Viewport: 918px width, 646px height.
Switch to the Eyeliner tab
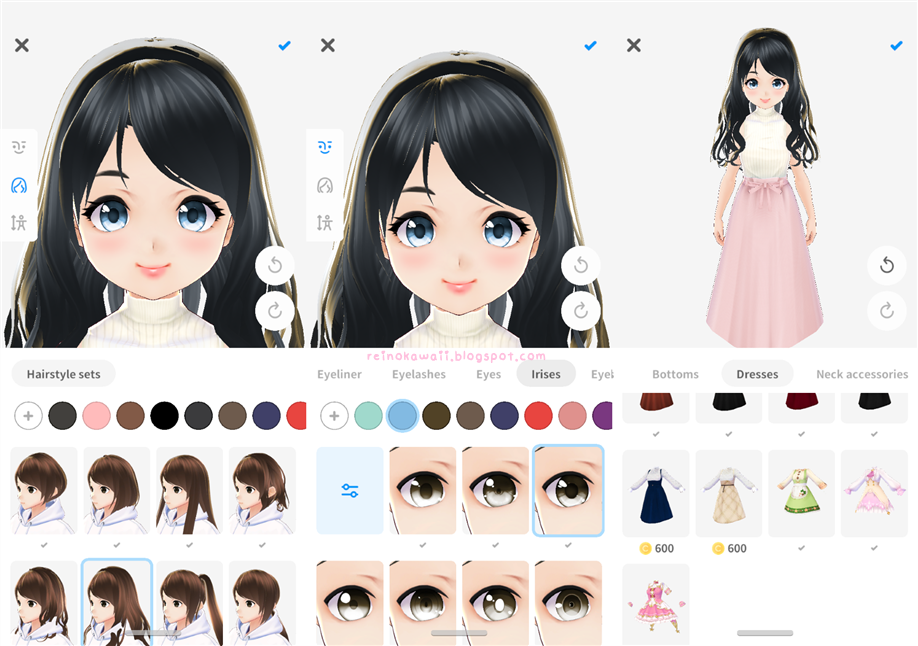coord(339,374)
